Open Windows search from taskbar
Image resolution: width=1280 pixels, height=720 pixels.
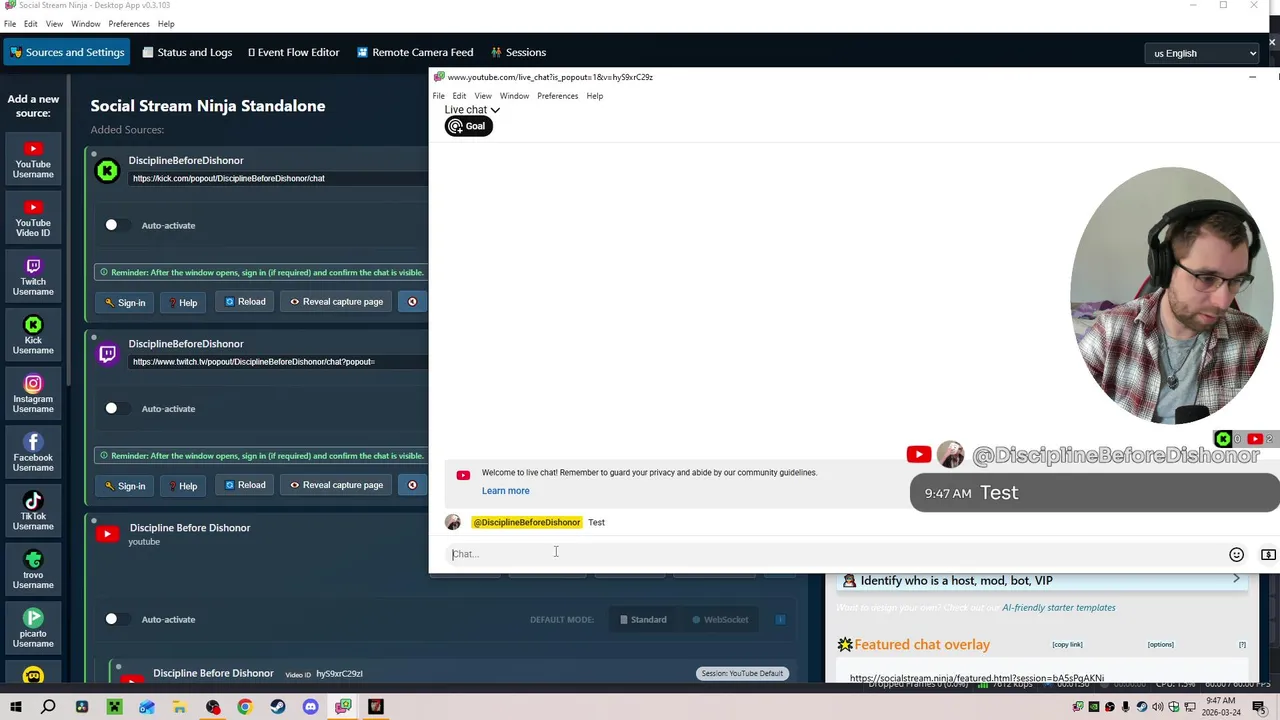(48, 707)
